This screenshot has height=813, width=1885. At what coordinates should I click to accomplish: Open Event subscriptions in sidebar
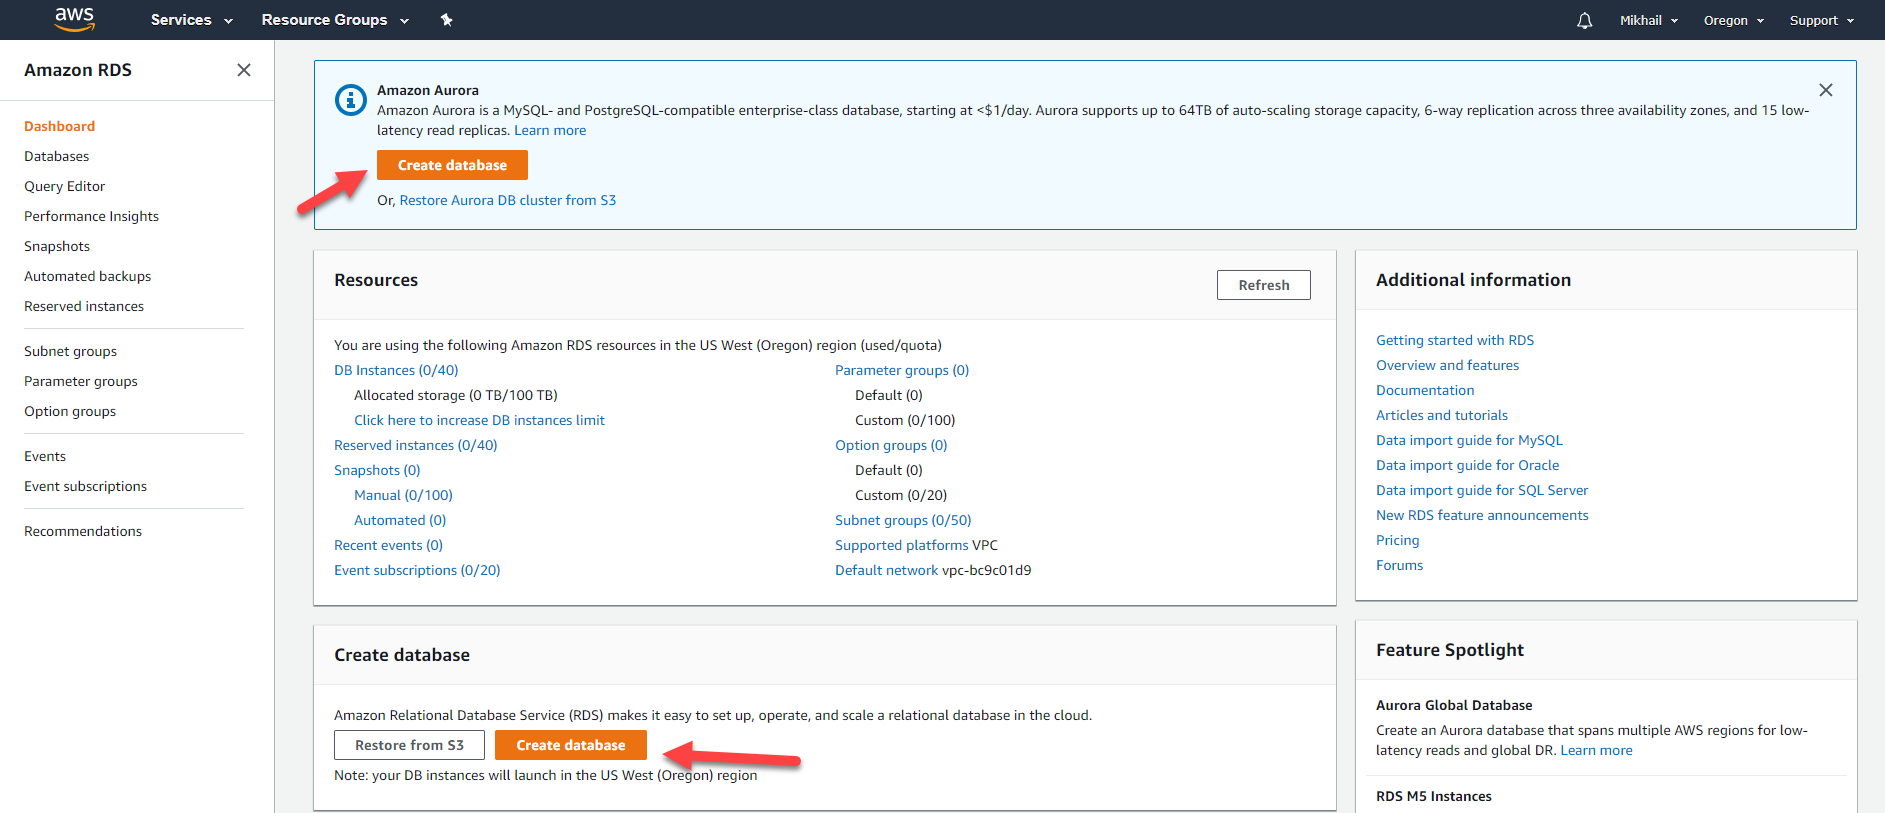tap(86, 486)
